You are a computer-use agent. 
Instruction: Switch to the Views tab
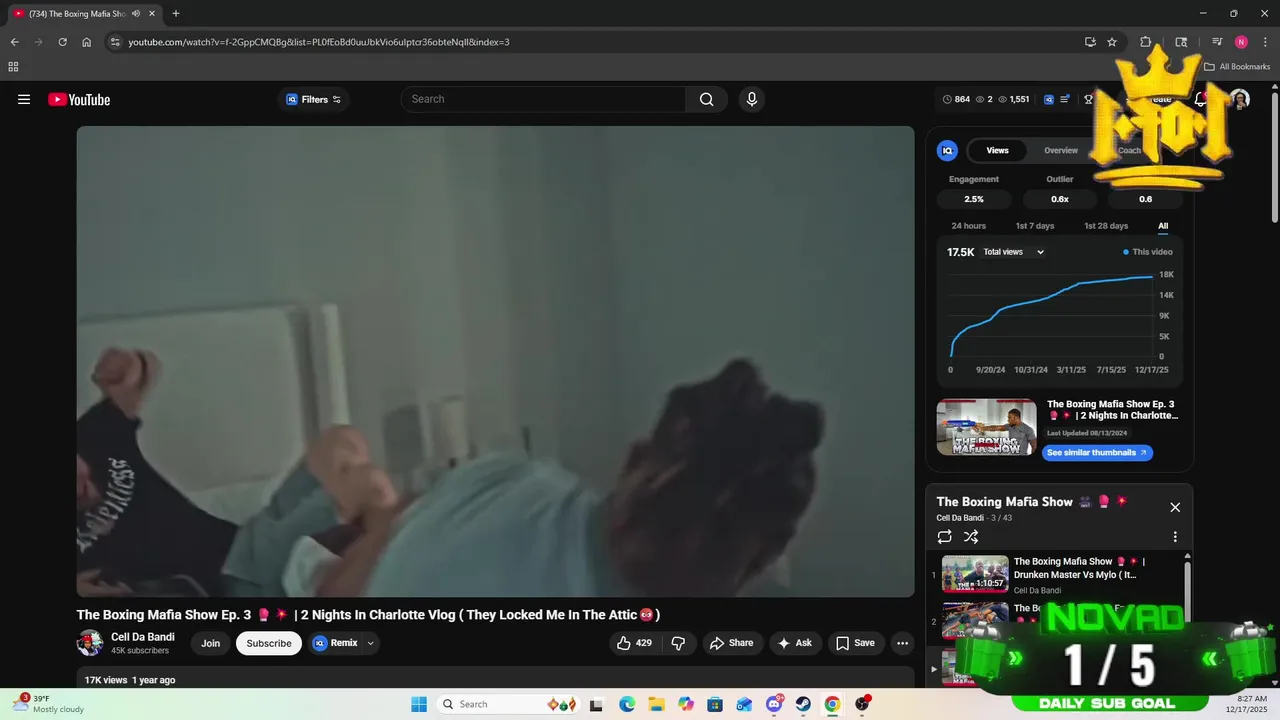tap(997, 150)
